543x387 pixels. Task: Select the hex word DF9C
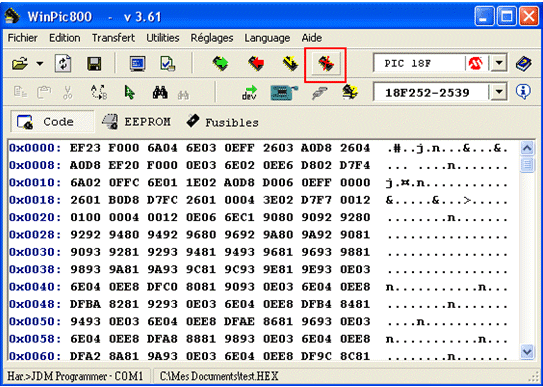316,356
